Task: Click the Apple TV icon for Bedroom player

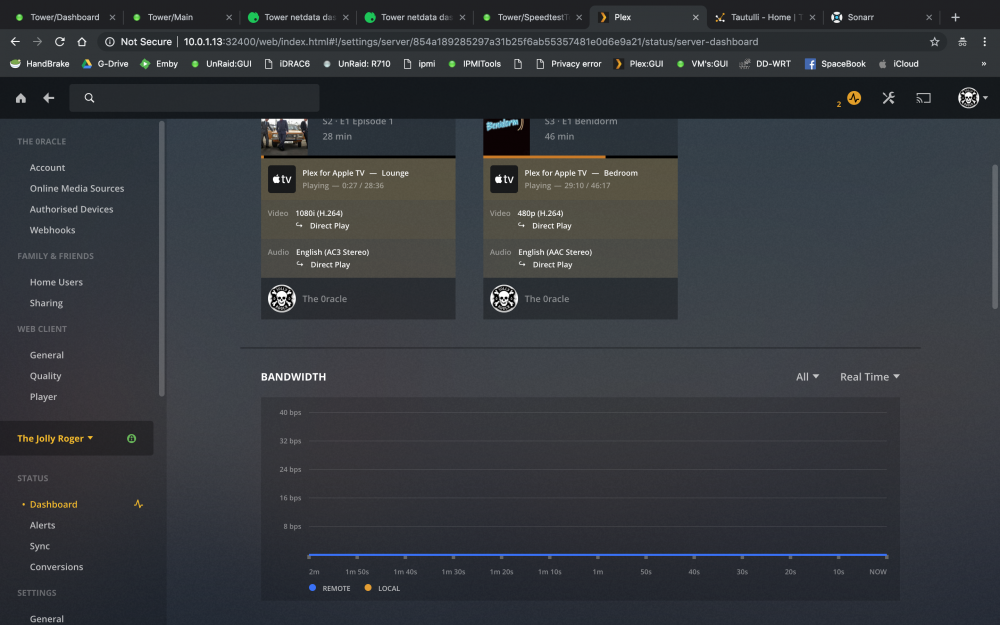Action: pos(504,179)
